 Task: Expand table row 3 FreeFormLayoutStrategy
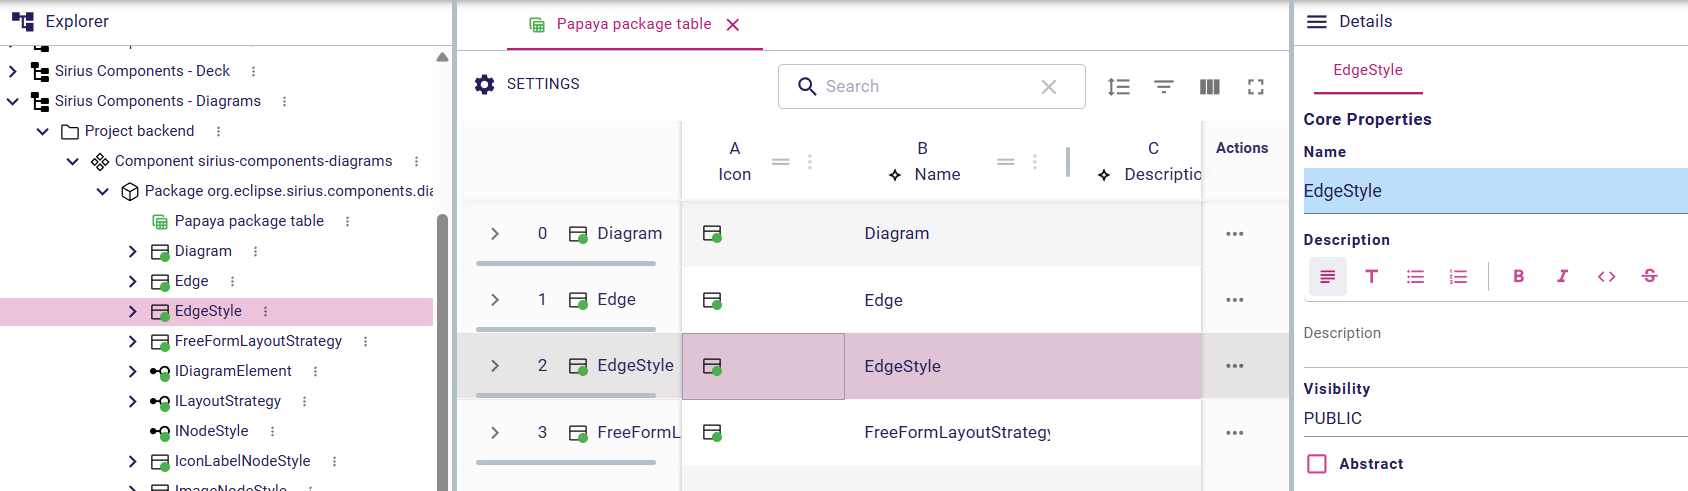[x=495, y=433]
